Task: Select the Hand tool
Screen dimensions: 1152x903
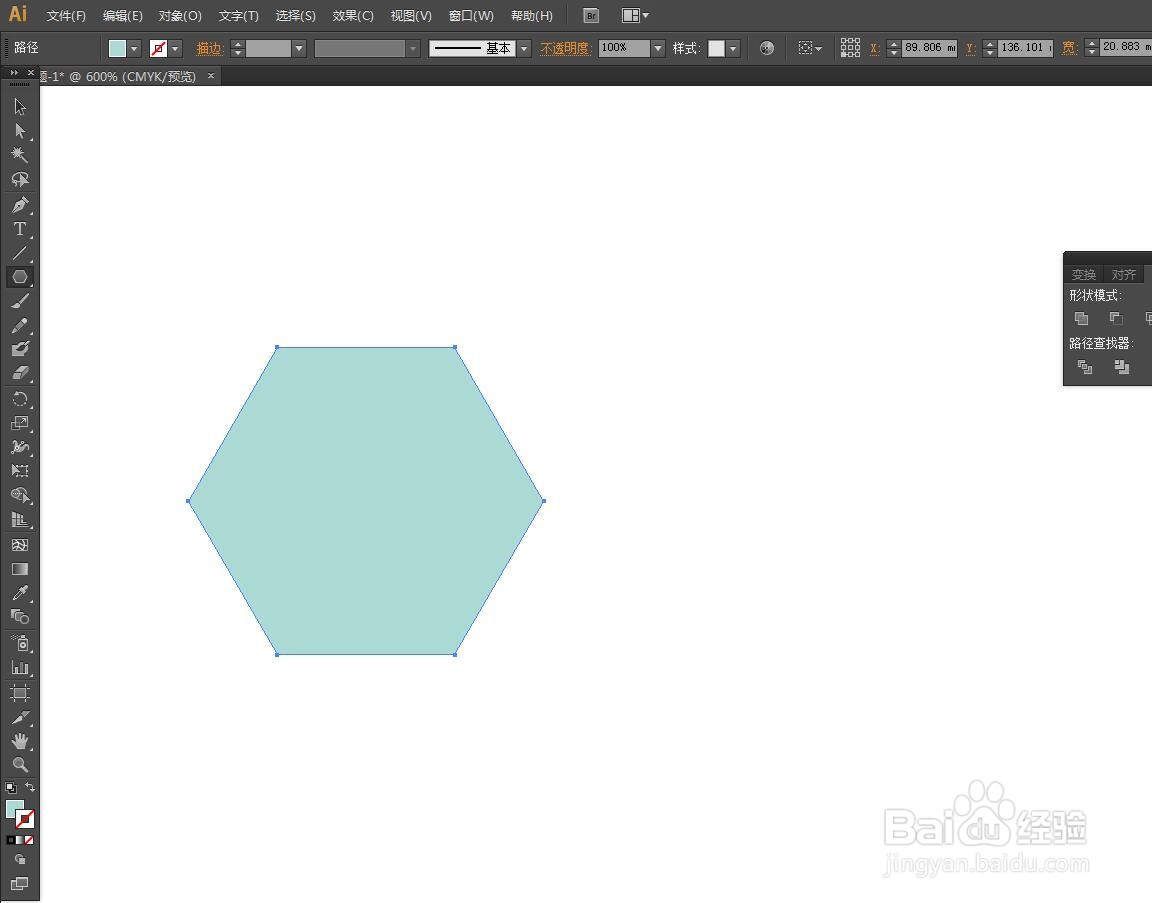Action: (x=20, y=741)
